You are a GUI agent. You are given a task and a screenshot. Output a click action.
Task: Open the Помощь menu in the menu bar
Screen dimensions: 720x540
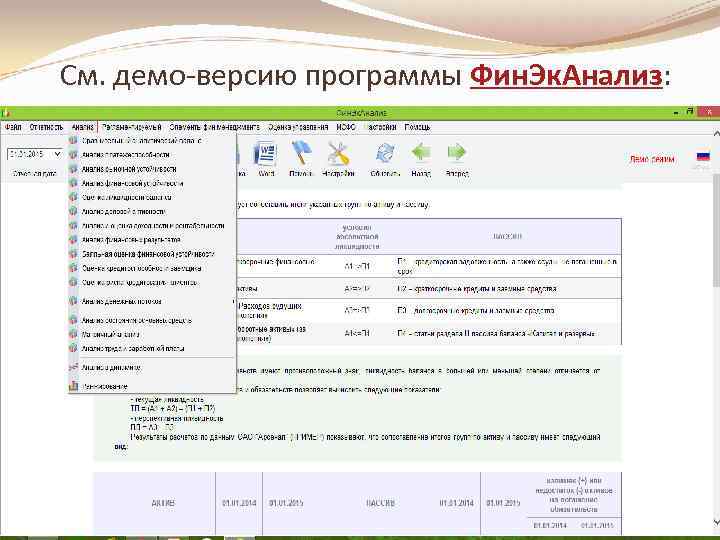417,127
